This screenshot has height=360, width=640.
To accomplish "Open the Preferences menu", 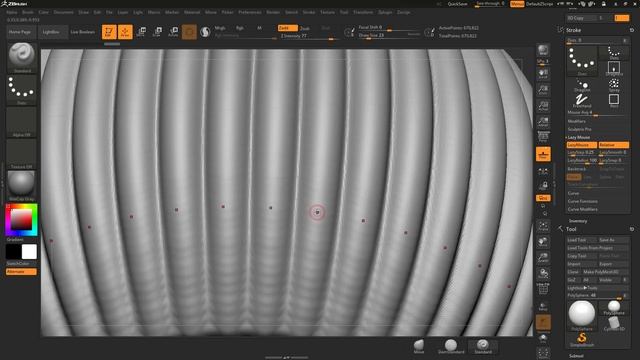I will click(250, 12).
